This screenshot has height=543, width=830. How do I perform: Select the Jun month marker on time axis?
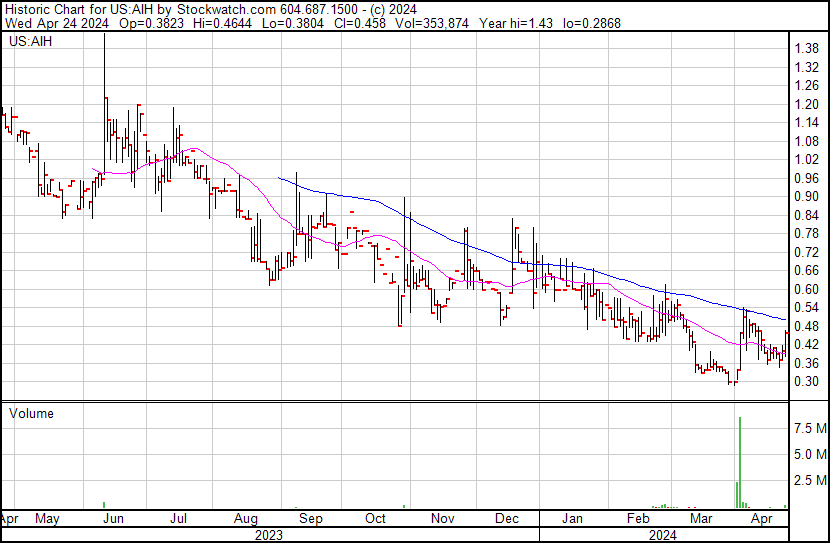pyautogui.click(x=114, y=520)
